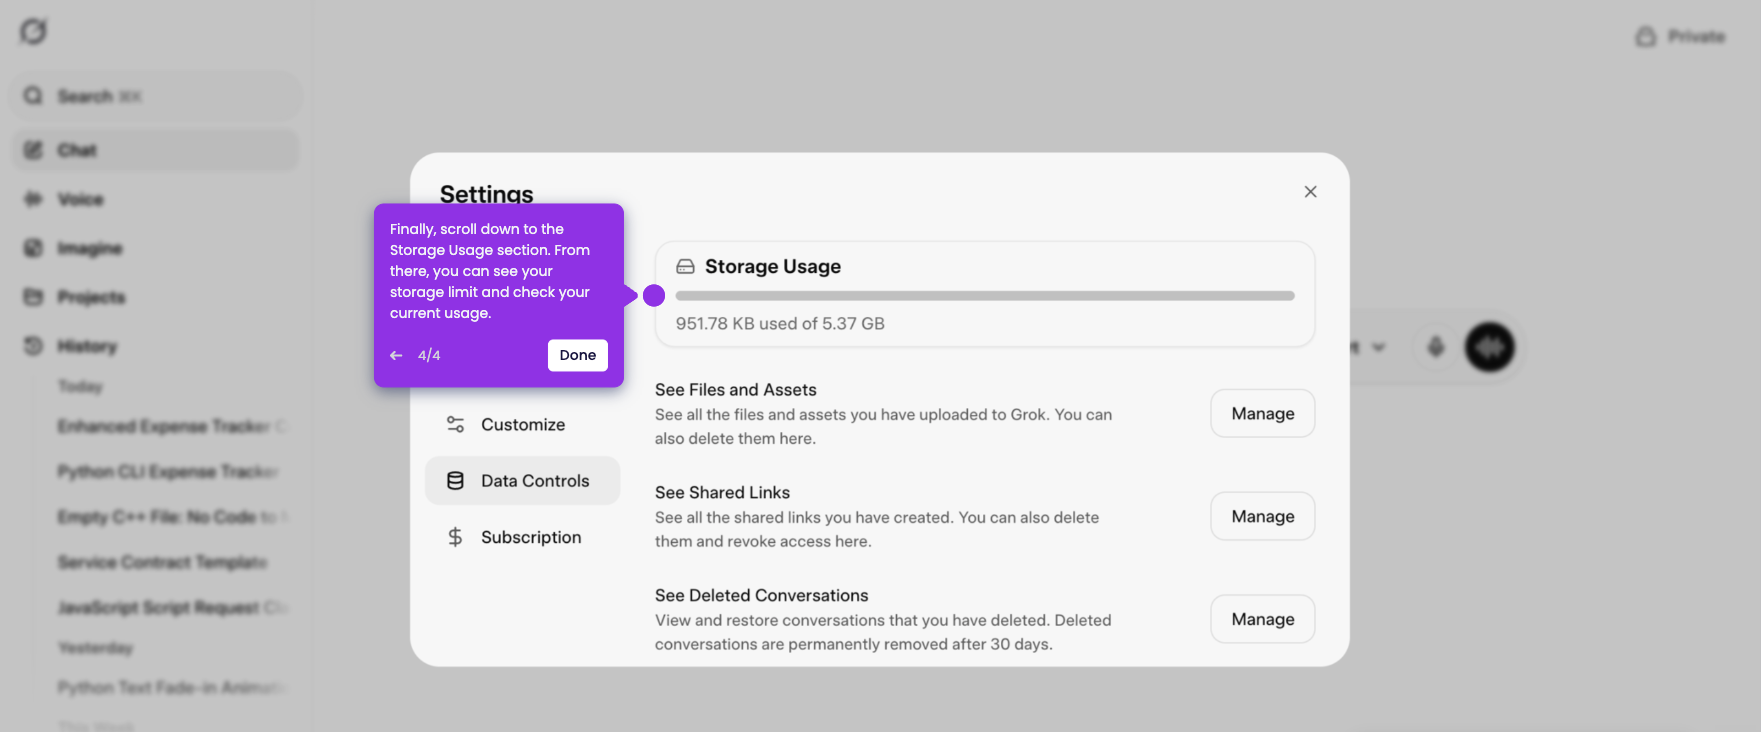The width and height of the screenshot is (1761, 732).
Task: Click Manage for Deleted Conversations
Action: (1263, 620)
